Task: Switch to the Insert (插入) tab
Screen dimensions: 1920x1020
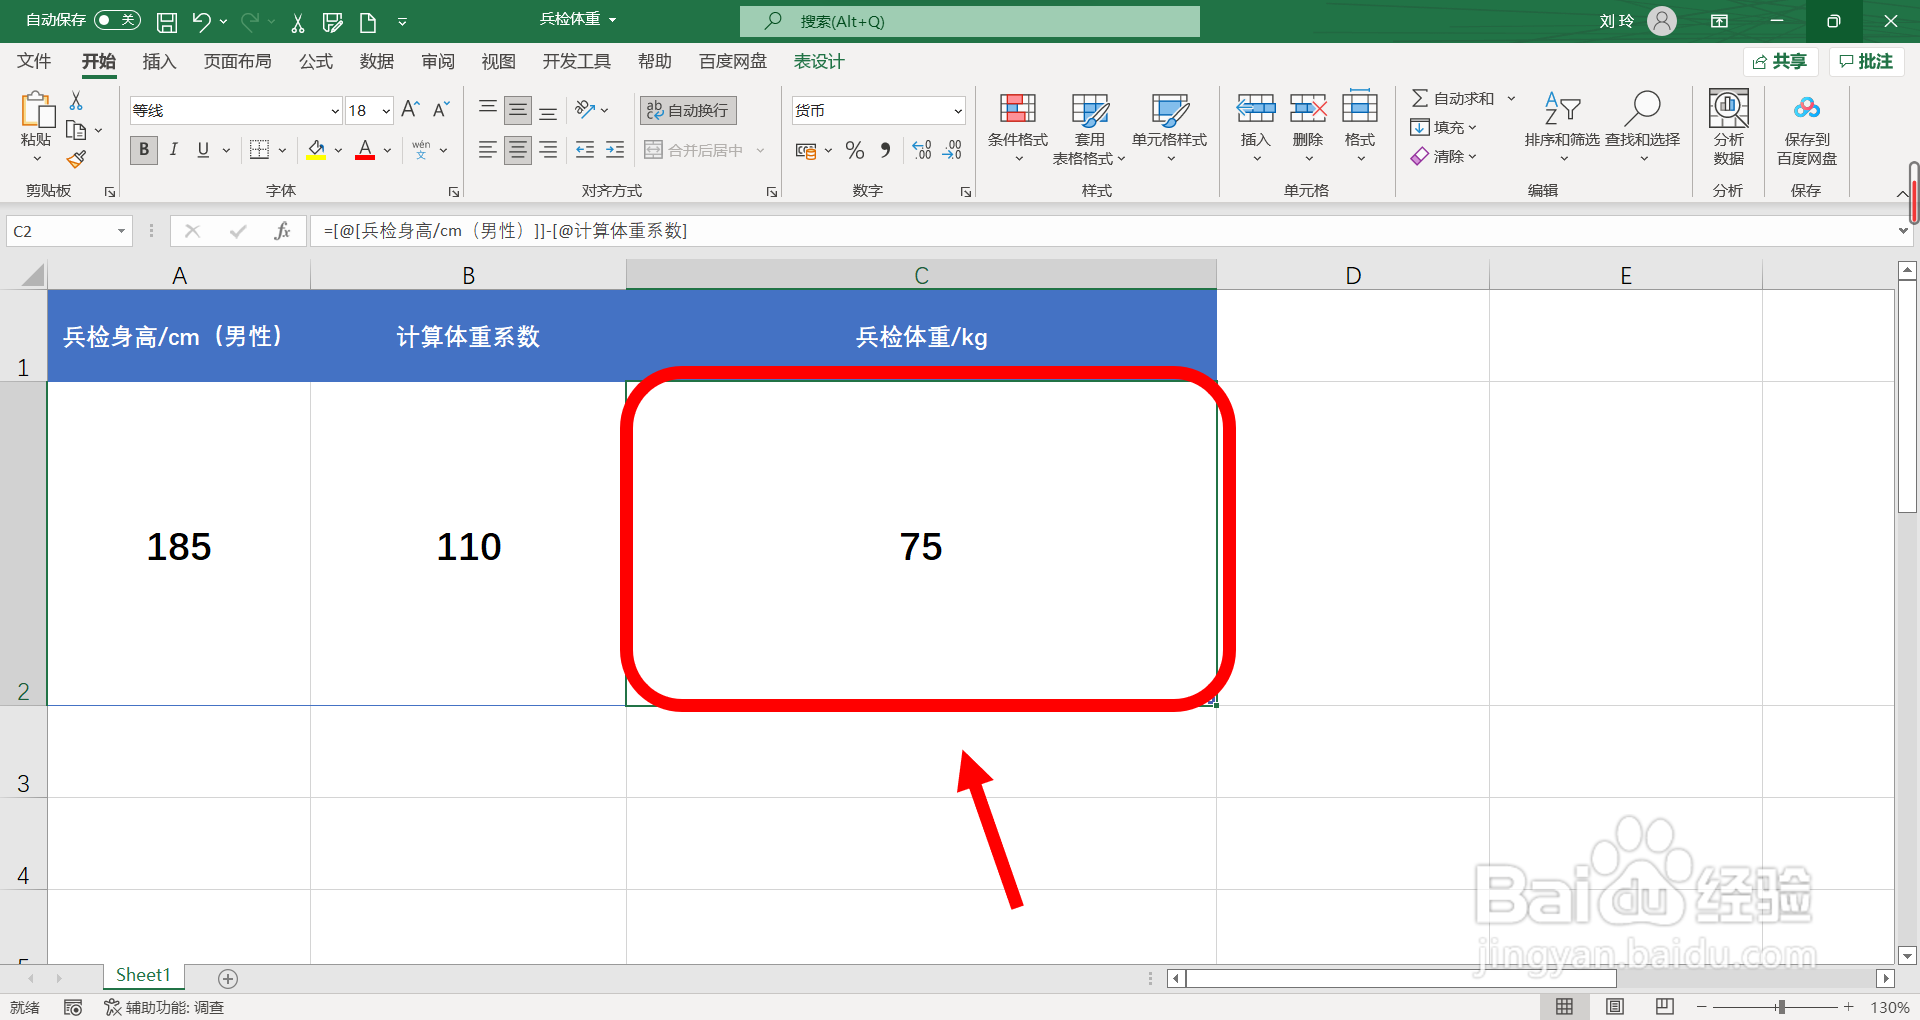Action: pos(159,61)
